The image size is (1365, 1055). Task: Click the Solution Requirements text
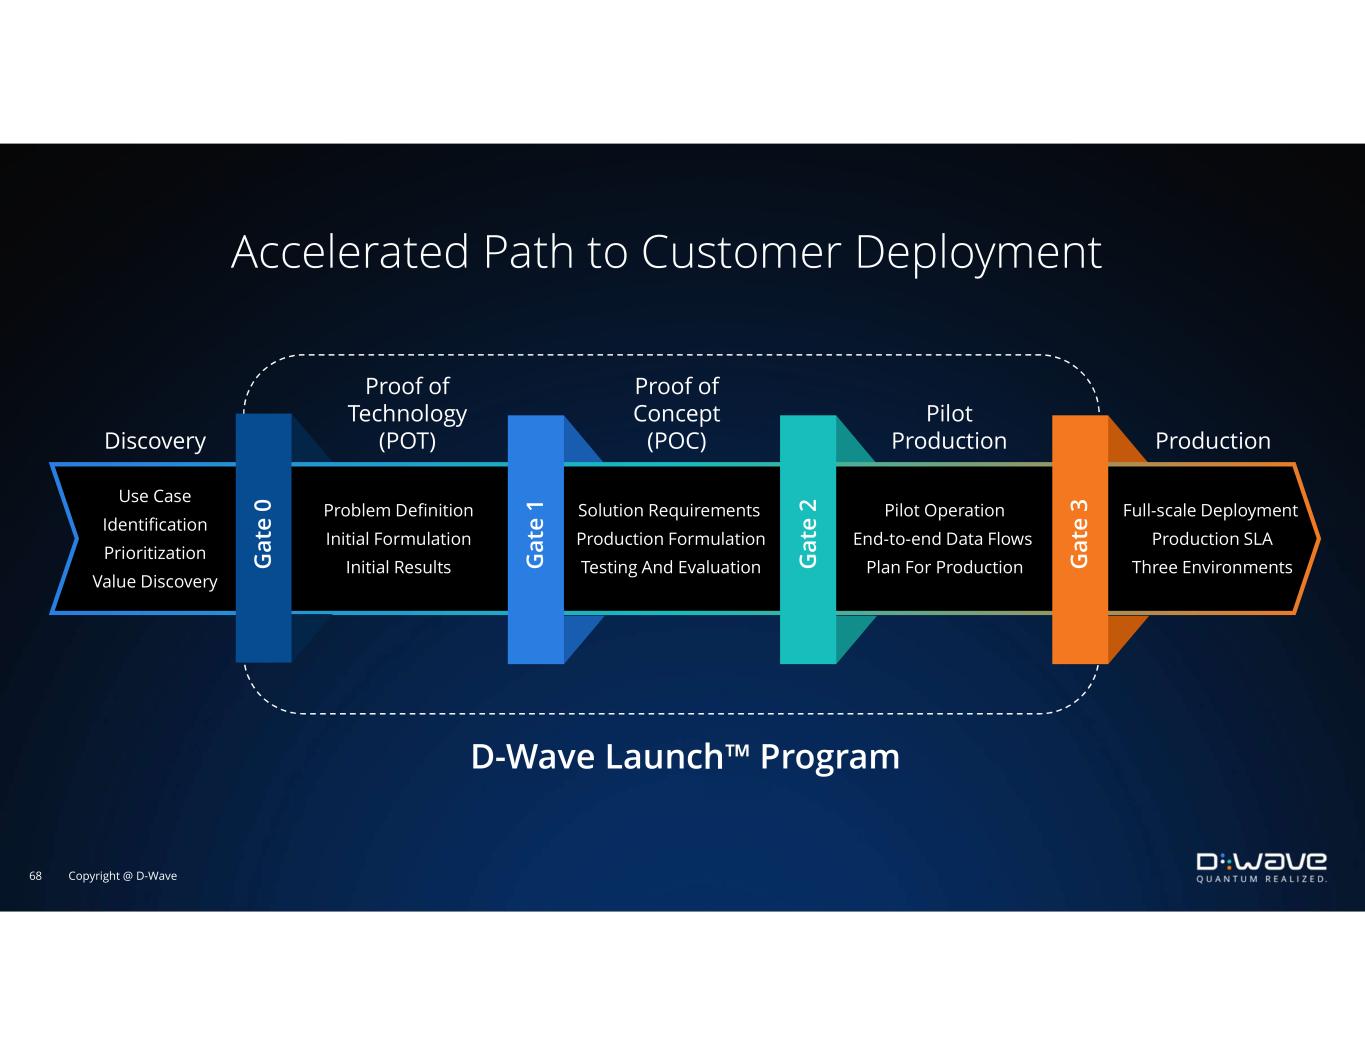coord(669,510)
